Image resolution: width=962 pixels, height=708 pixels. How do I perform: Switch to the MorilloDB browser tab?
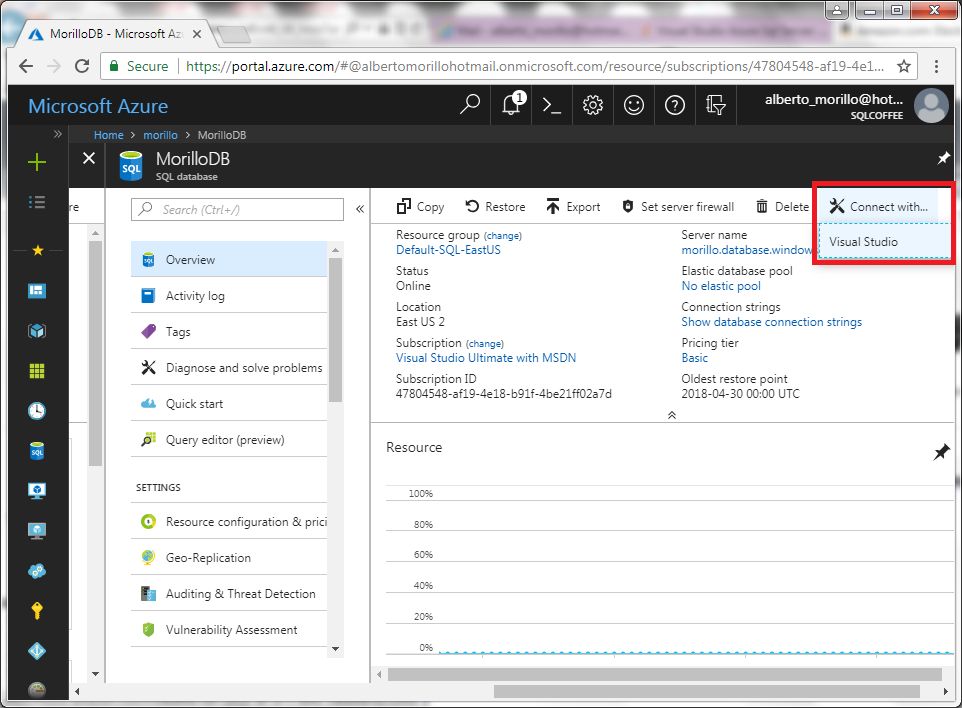(115, 34)
